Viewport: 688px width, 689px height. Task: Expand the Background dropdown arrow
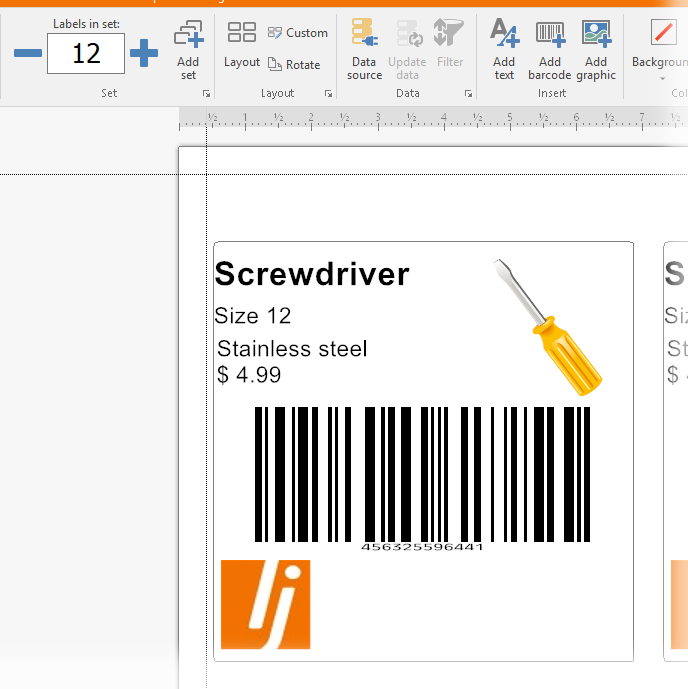(x=662, y=79)
